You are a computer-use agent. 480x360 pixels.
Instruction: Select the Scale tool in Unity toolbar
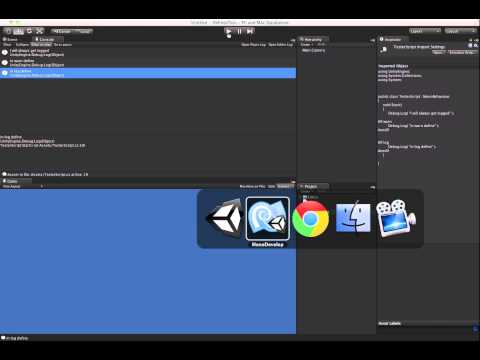tap(40, 31)
